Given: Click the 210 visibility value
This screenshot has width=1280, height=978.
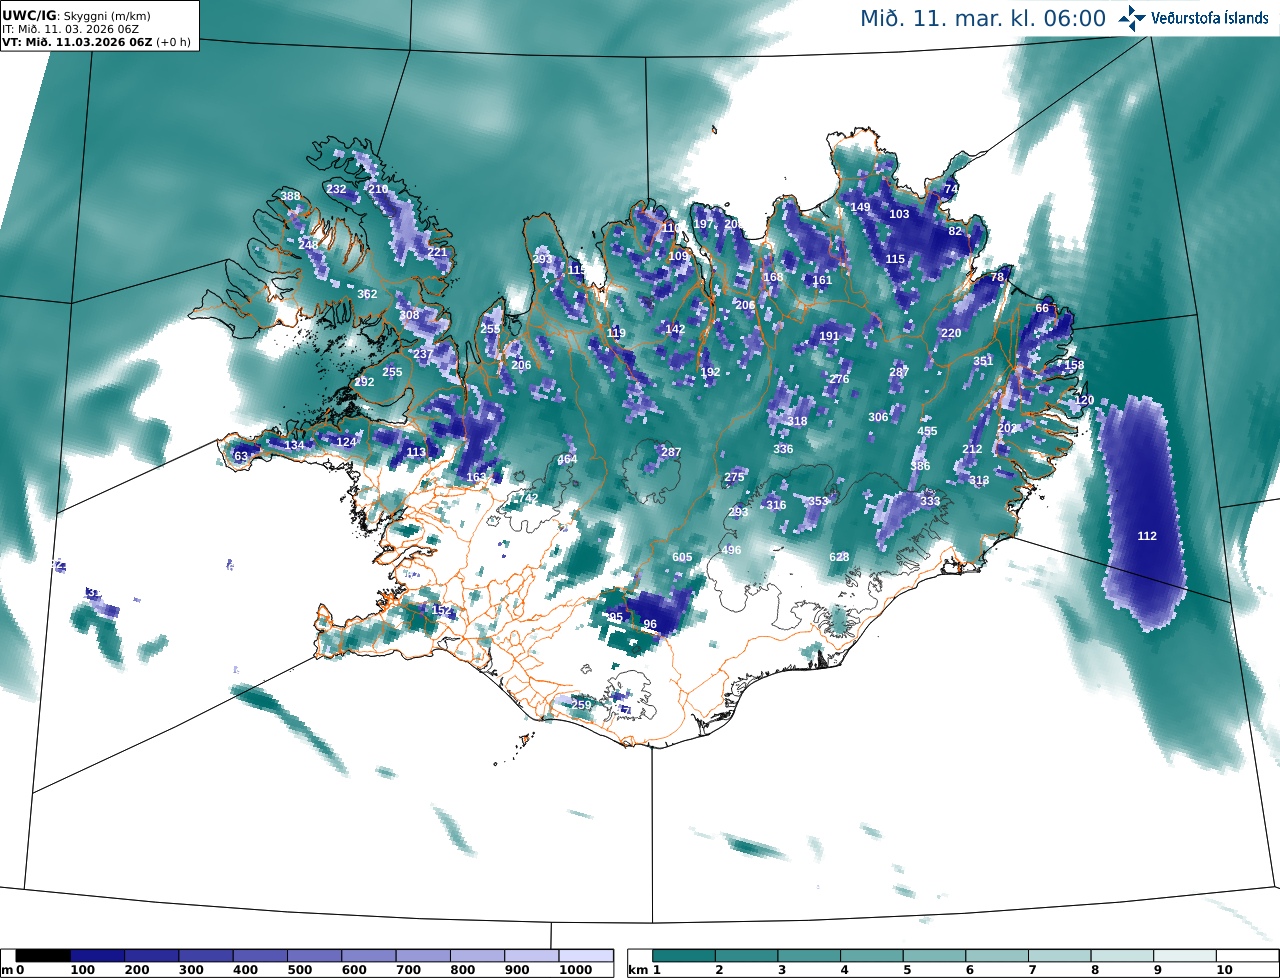Looking at the screenshot, I should point(378,189).
